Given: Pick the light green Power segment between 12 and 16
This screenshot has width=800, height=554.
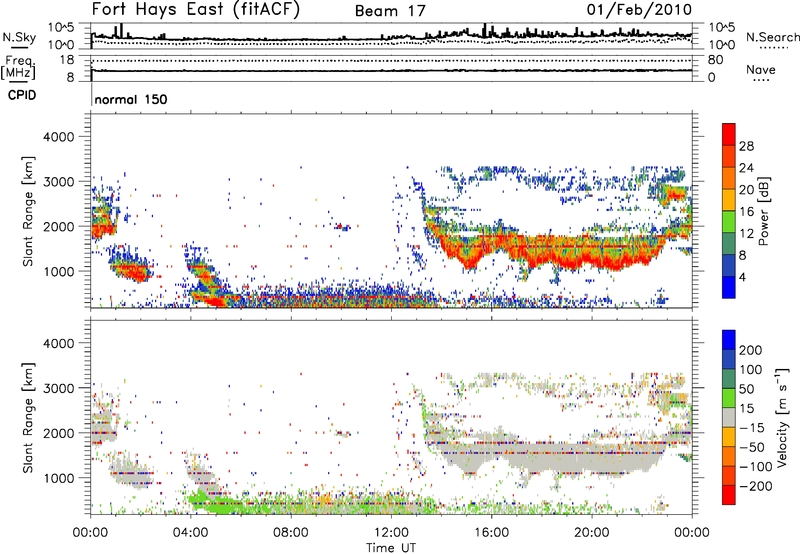Looking at the screenshot, I should pyautogui.click(x=729, y=222).
